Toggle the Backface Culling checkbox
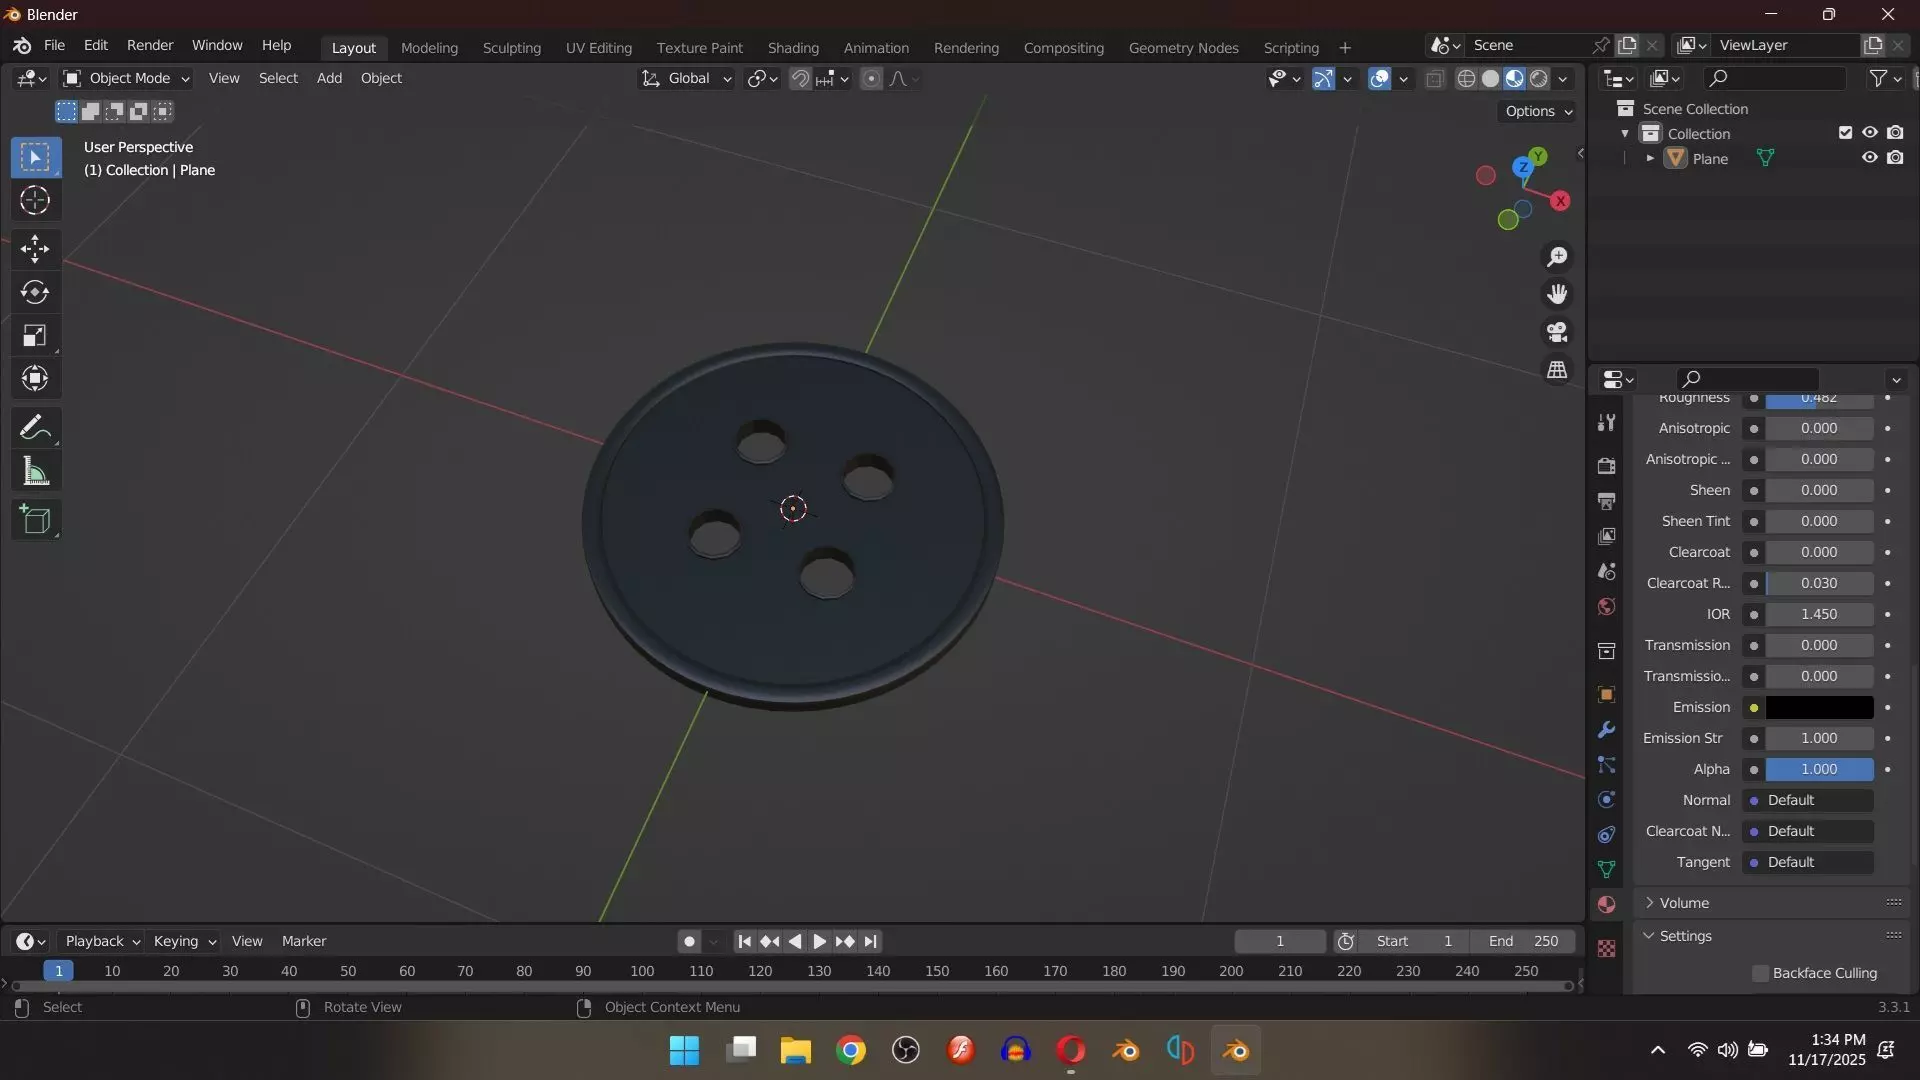 (x=1761, y=973)
